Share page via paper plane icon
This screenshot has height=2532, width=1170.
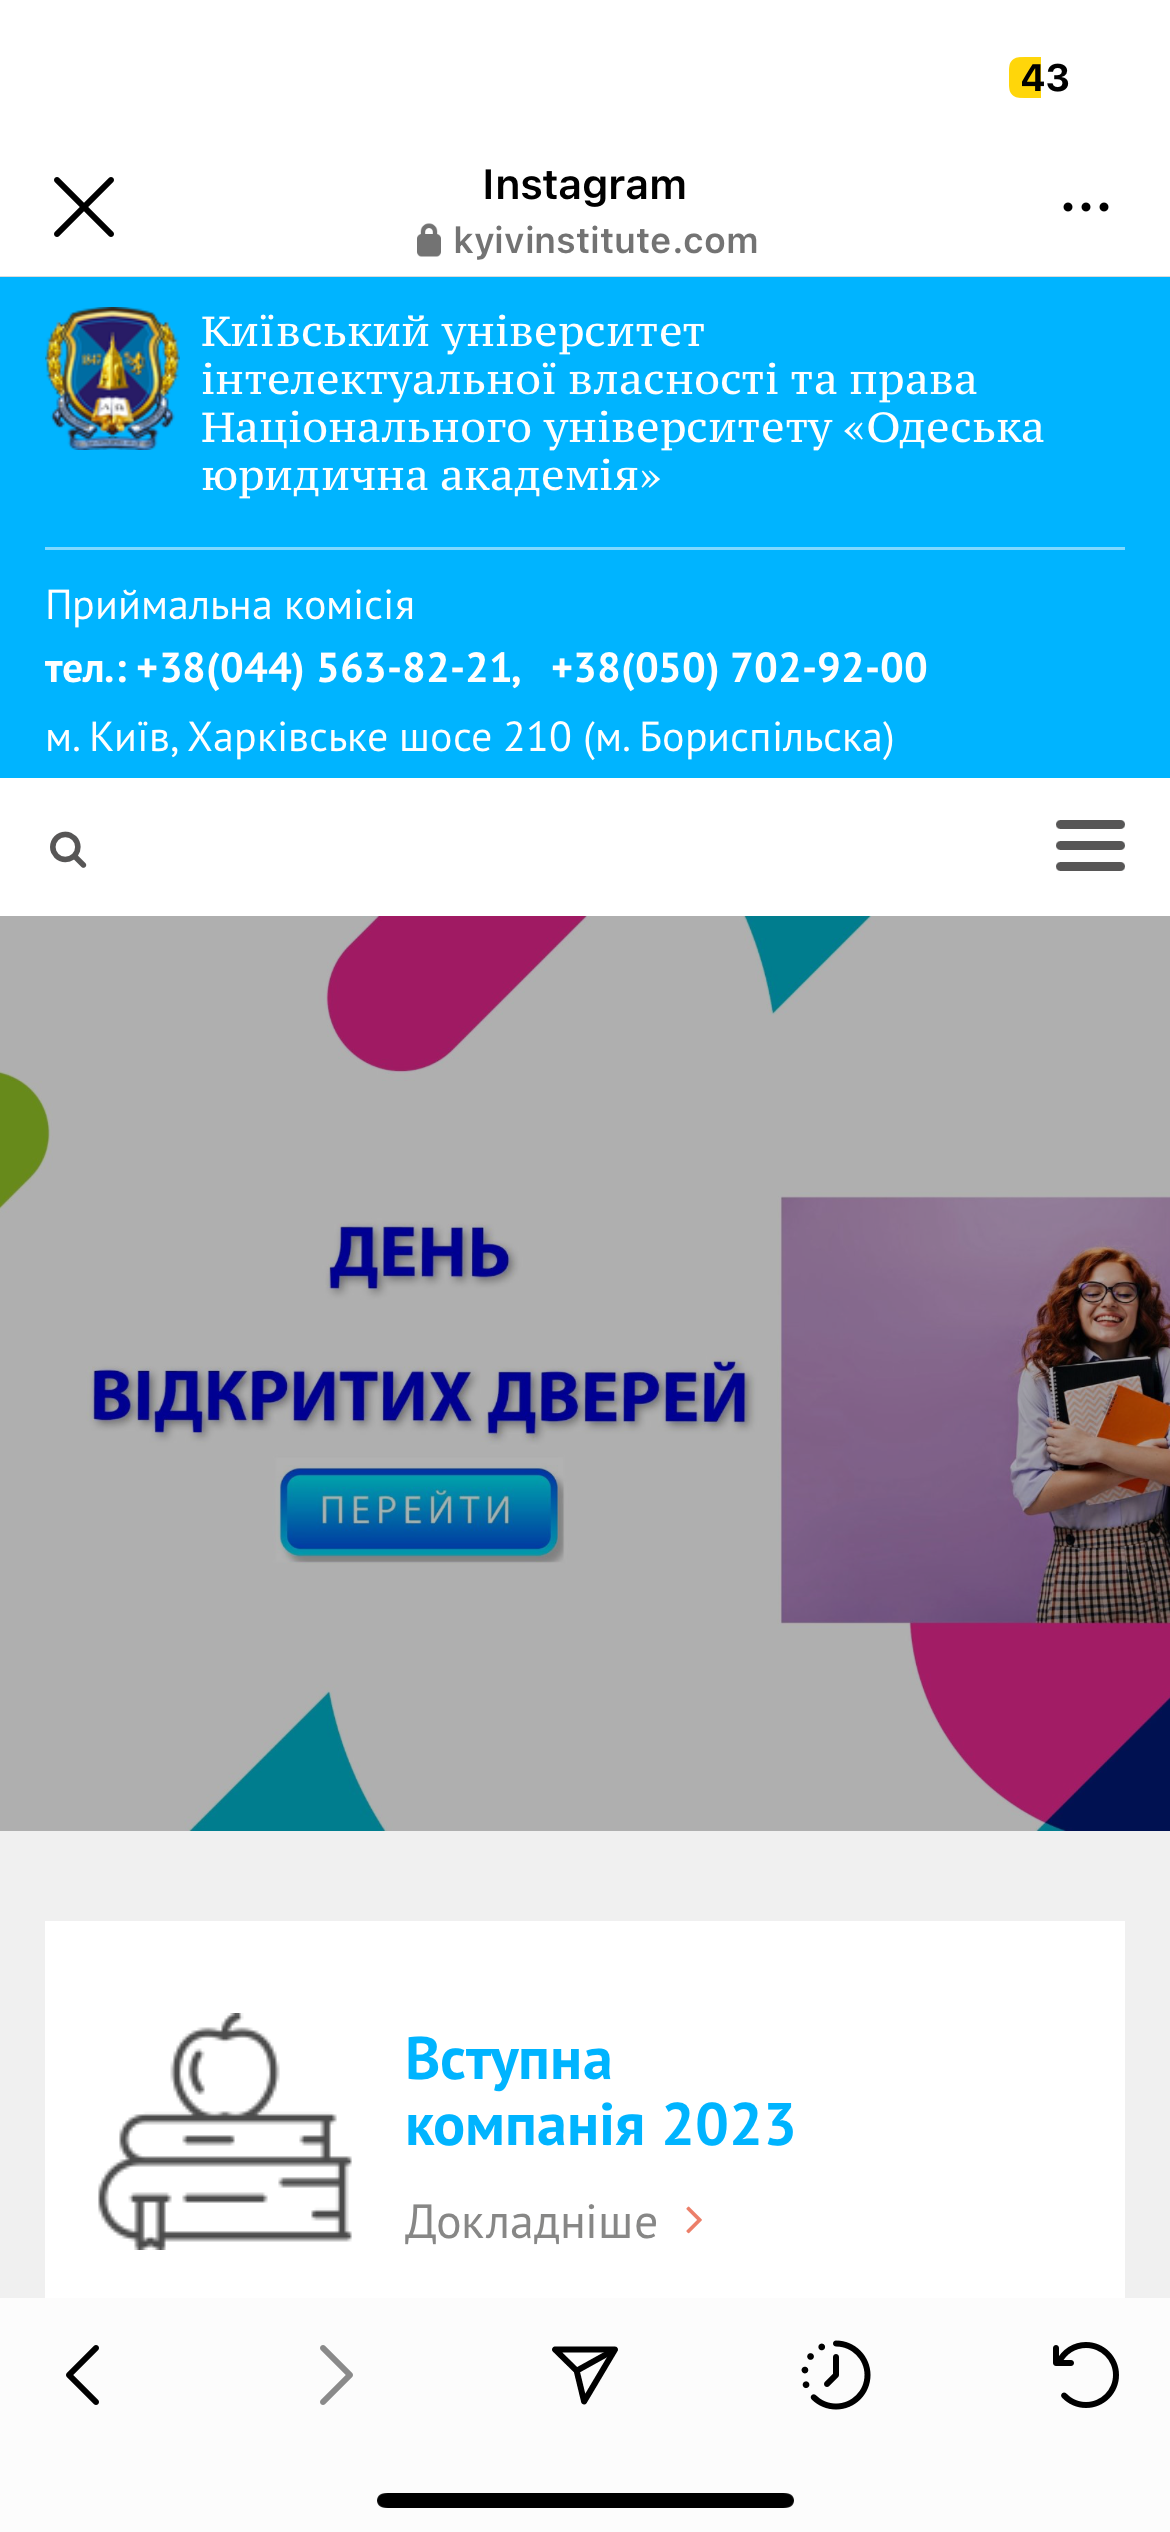point(585,2374)
